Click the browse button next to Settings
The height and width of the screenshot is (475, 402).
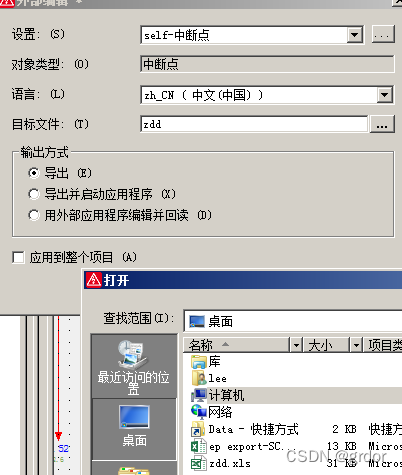tap(383, 34)
